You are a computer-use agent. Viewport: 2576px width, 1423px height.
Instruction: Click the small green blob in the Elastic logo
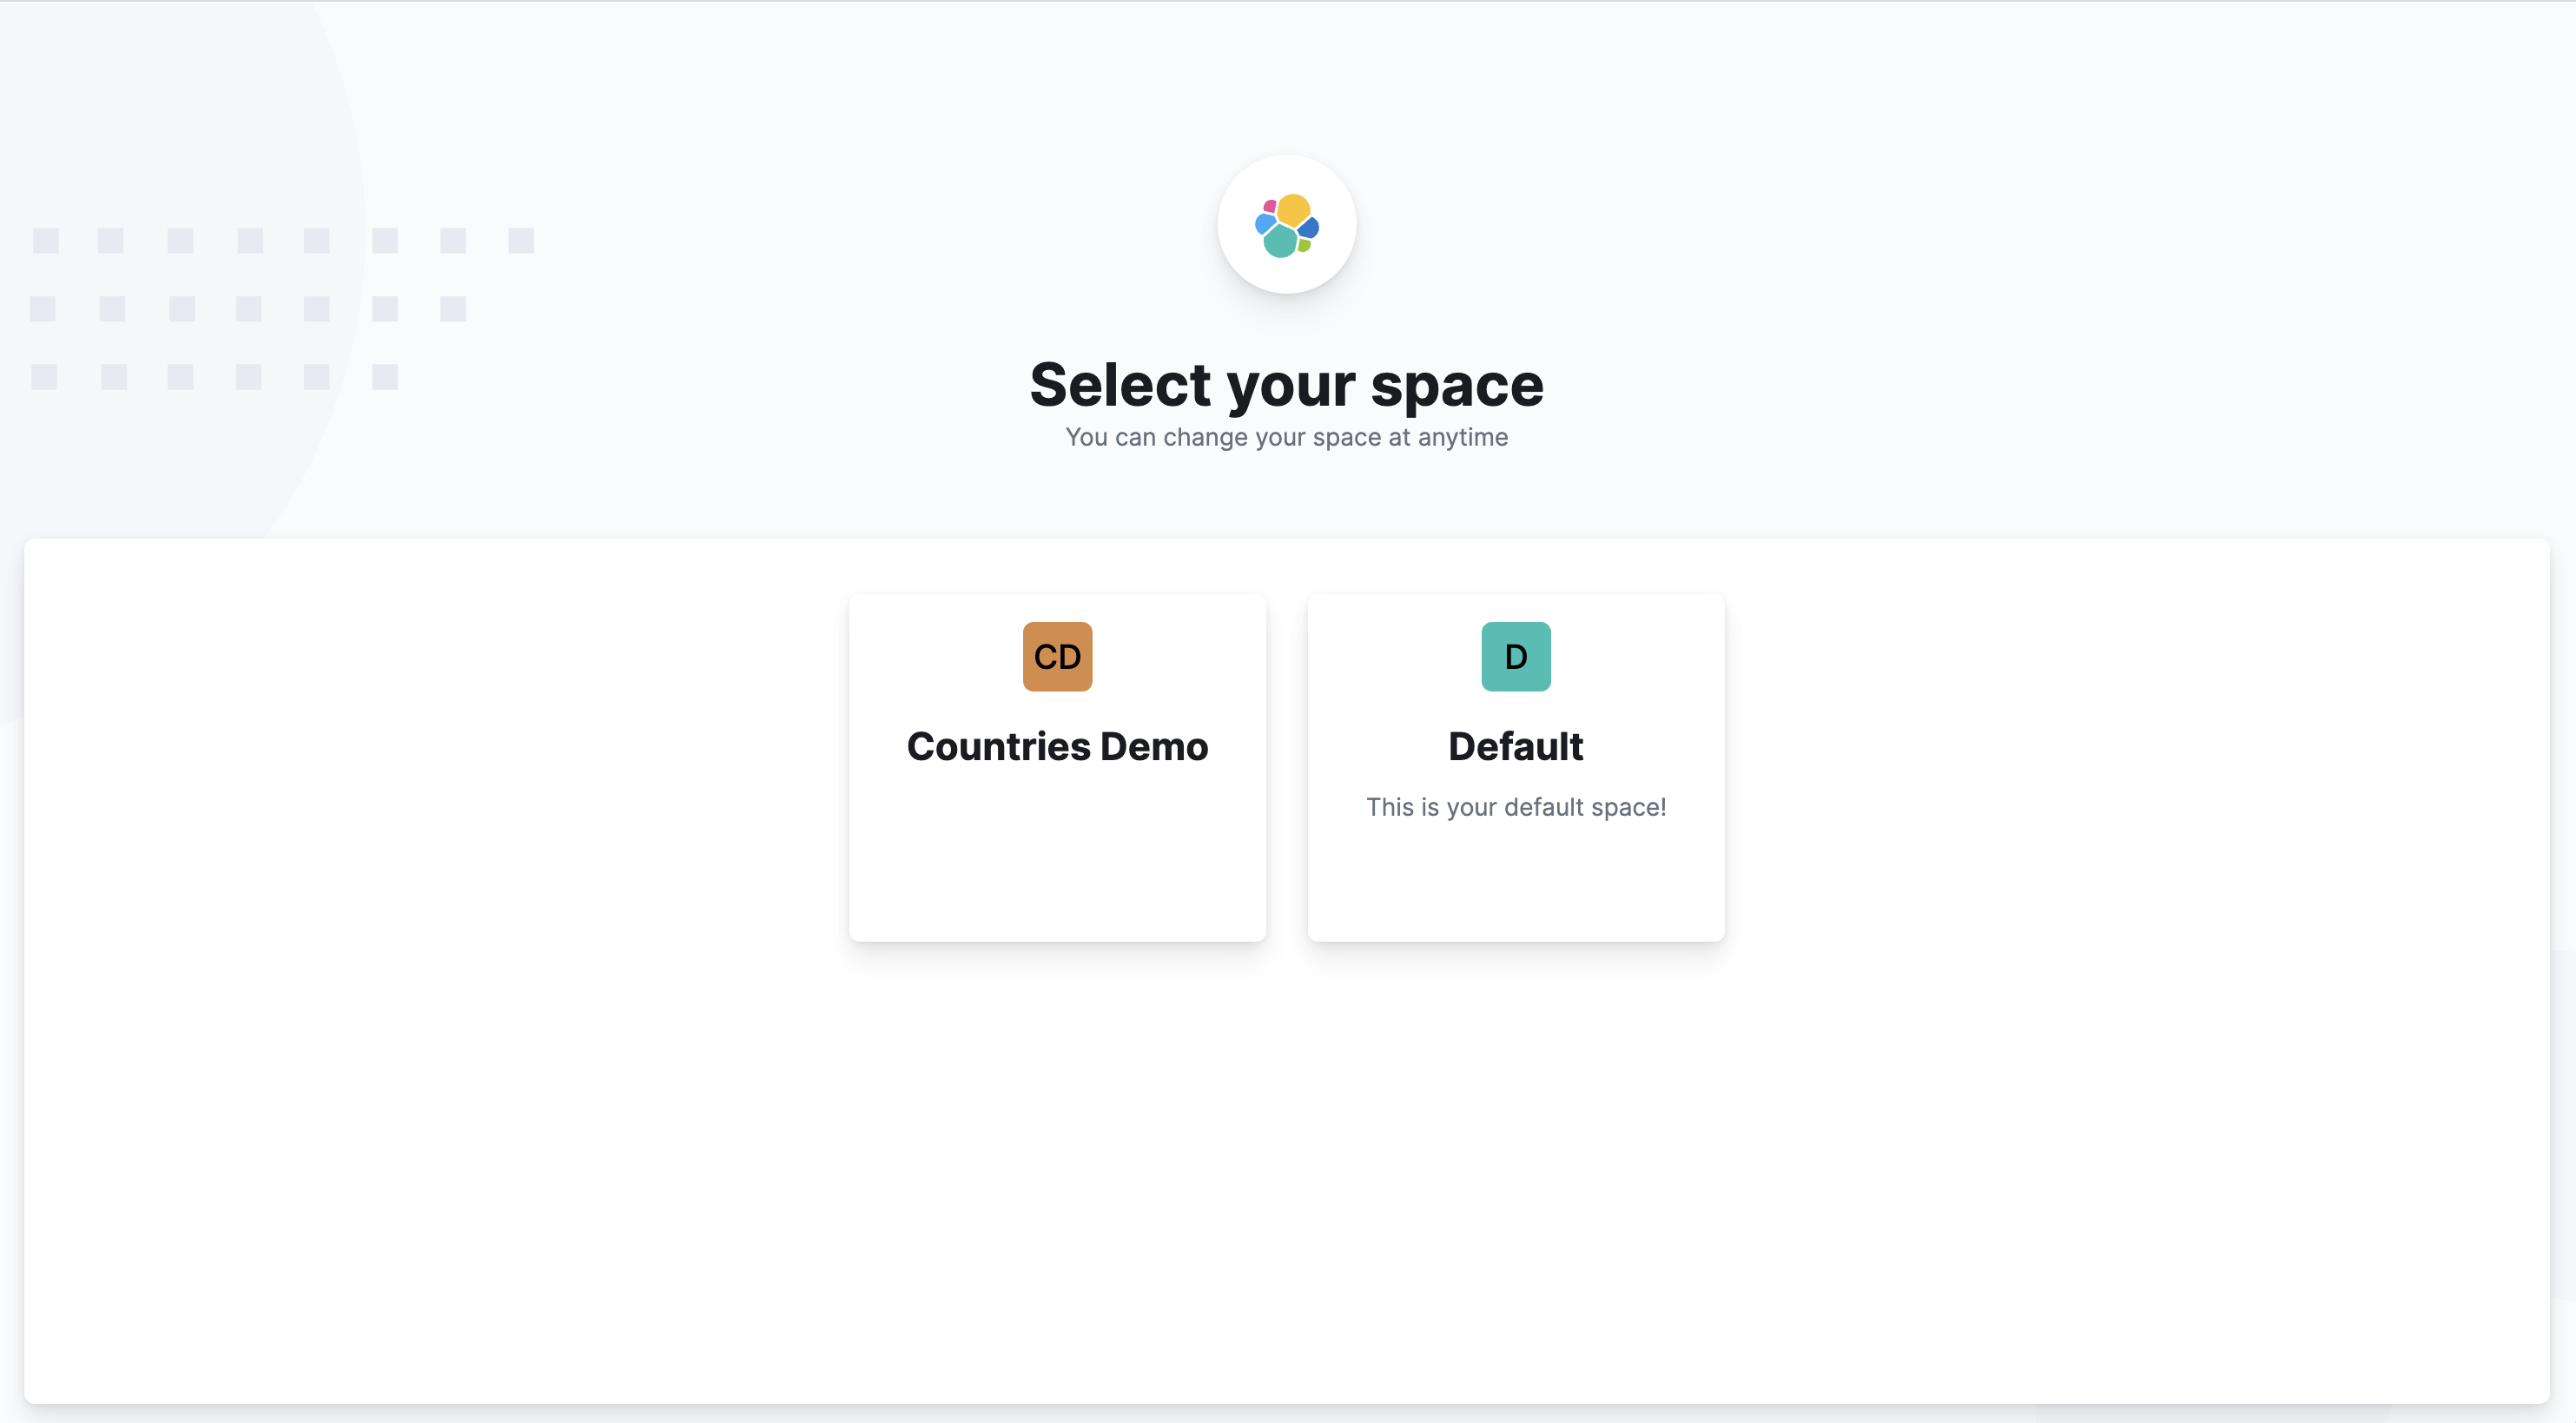click(1304, 245)
